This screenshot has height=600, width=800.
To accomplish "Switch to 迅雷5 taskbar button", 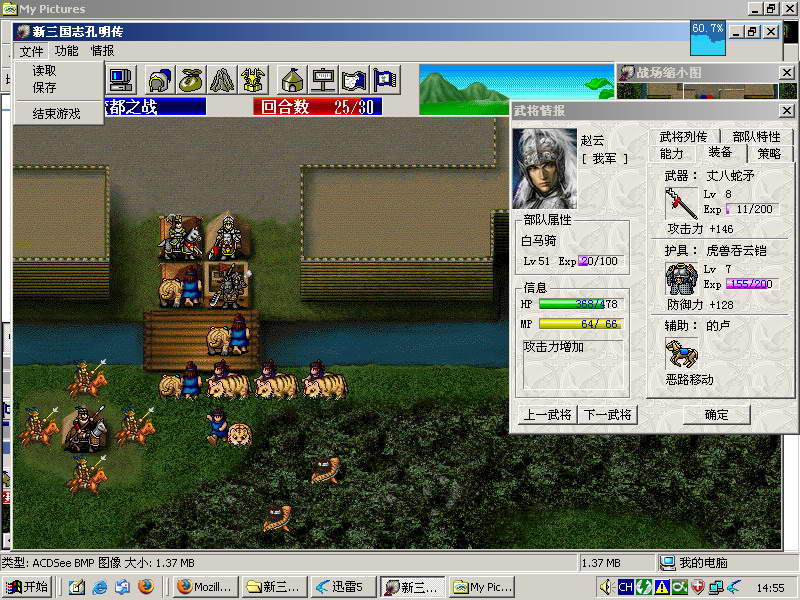I will click(343, 587).
